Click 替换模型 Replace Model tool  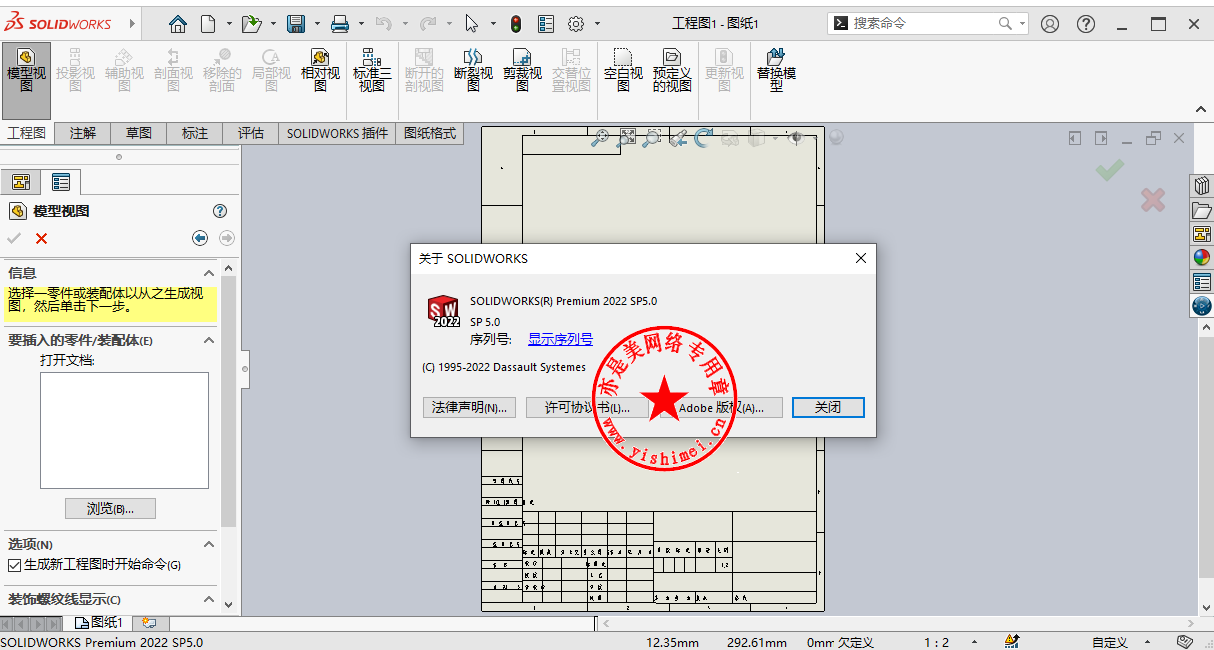point(776,70)
